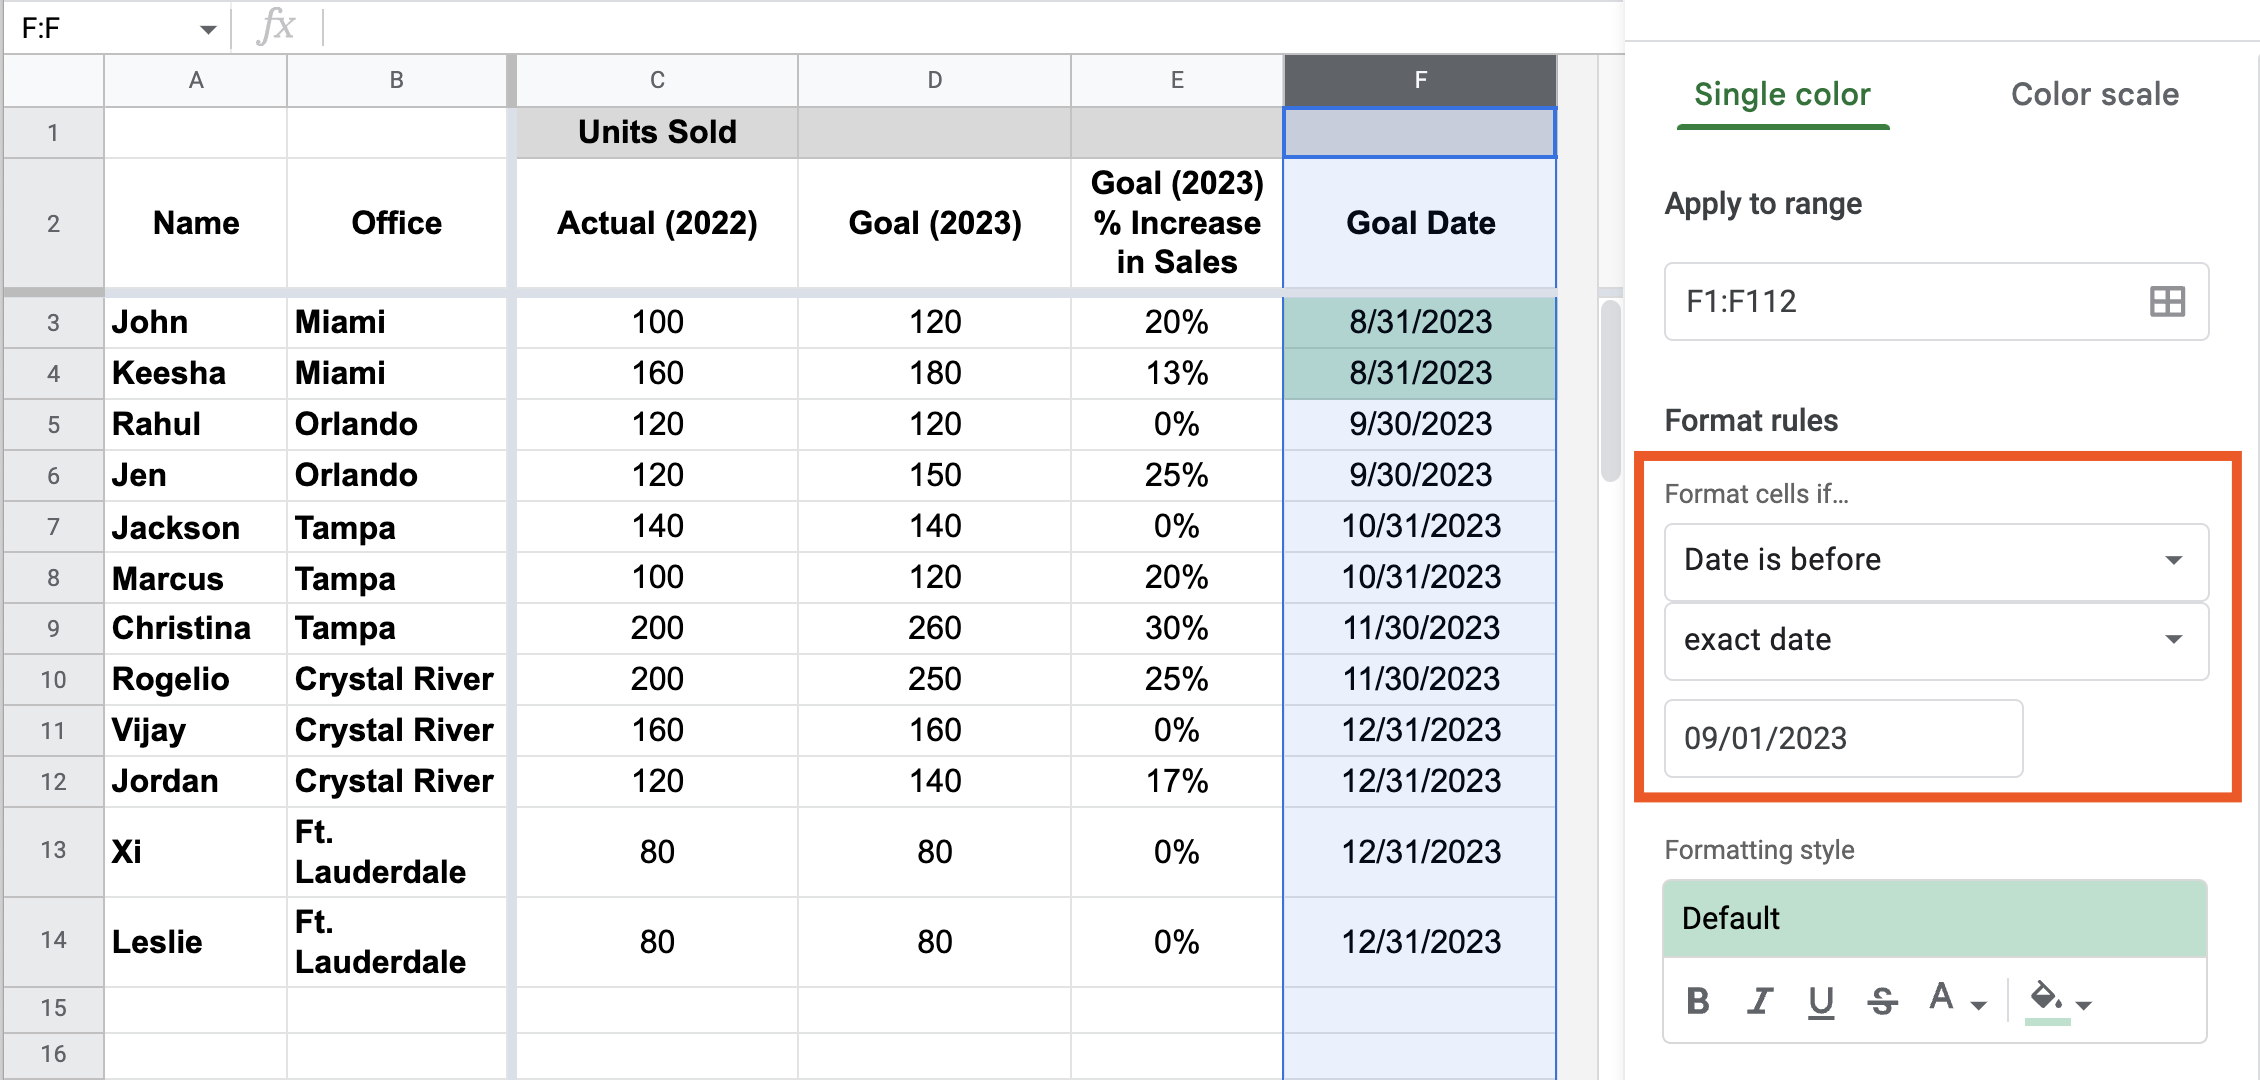This screenshot has height=1080, width=2260.
Task: Click the Goal Date header cell
Action: tap(1420, 223)
